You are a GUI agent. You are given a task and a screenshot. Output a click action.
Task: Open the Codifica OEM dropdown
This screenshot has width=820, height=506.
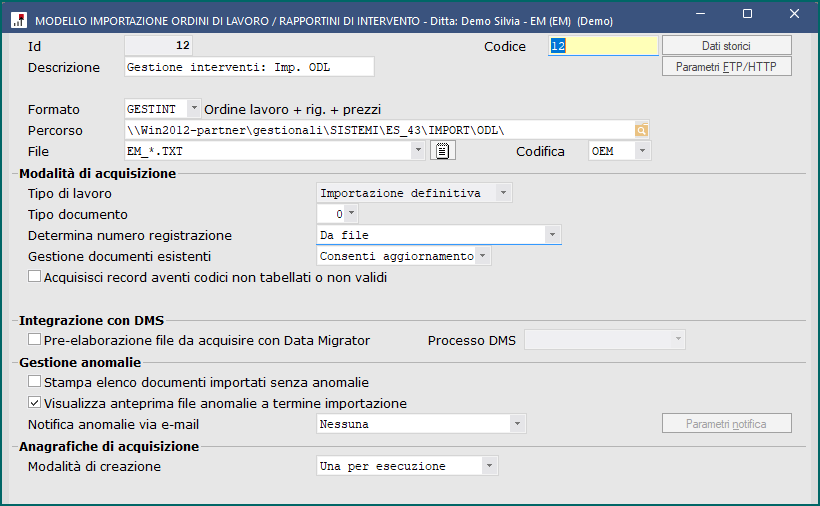(641, 151)
